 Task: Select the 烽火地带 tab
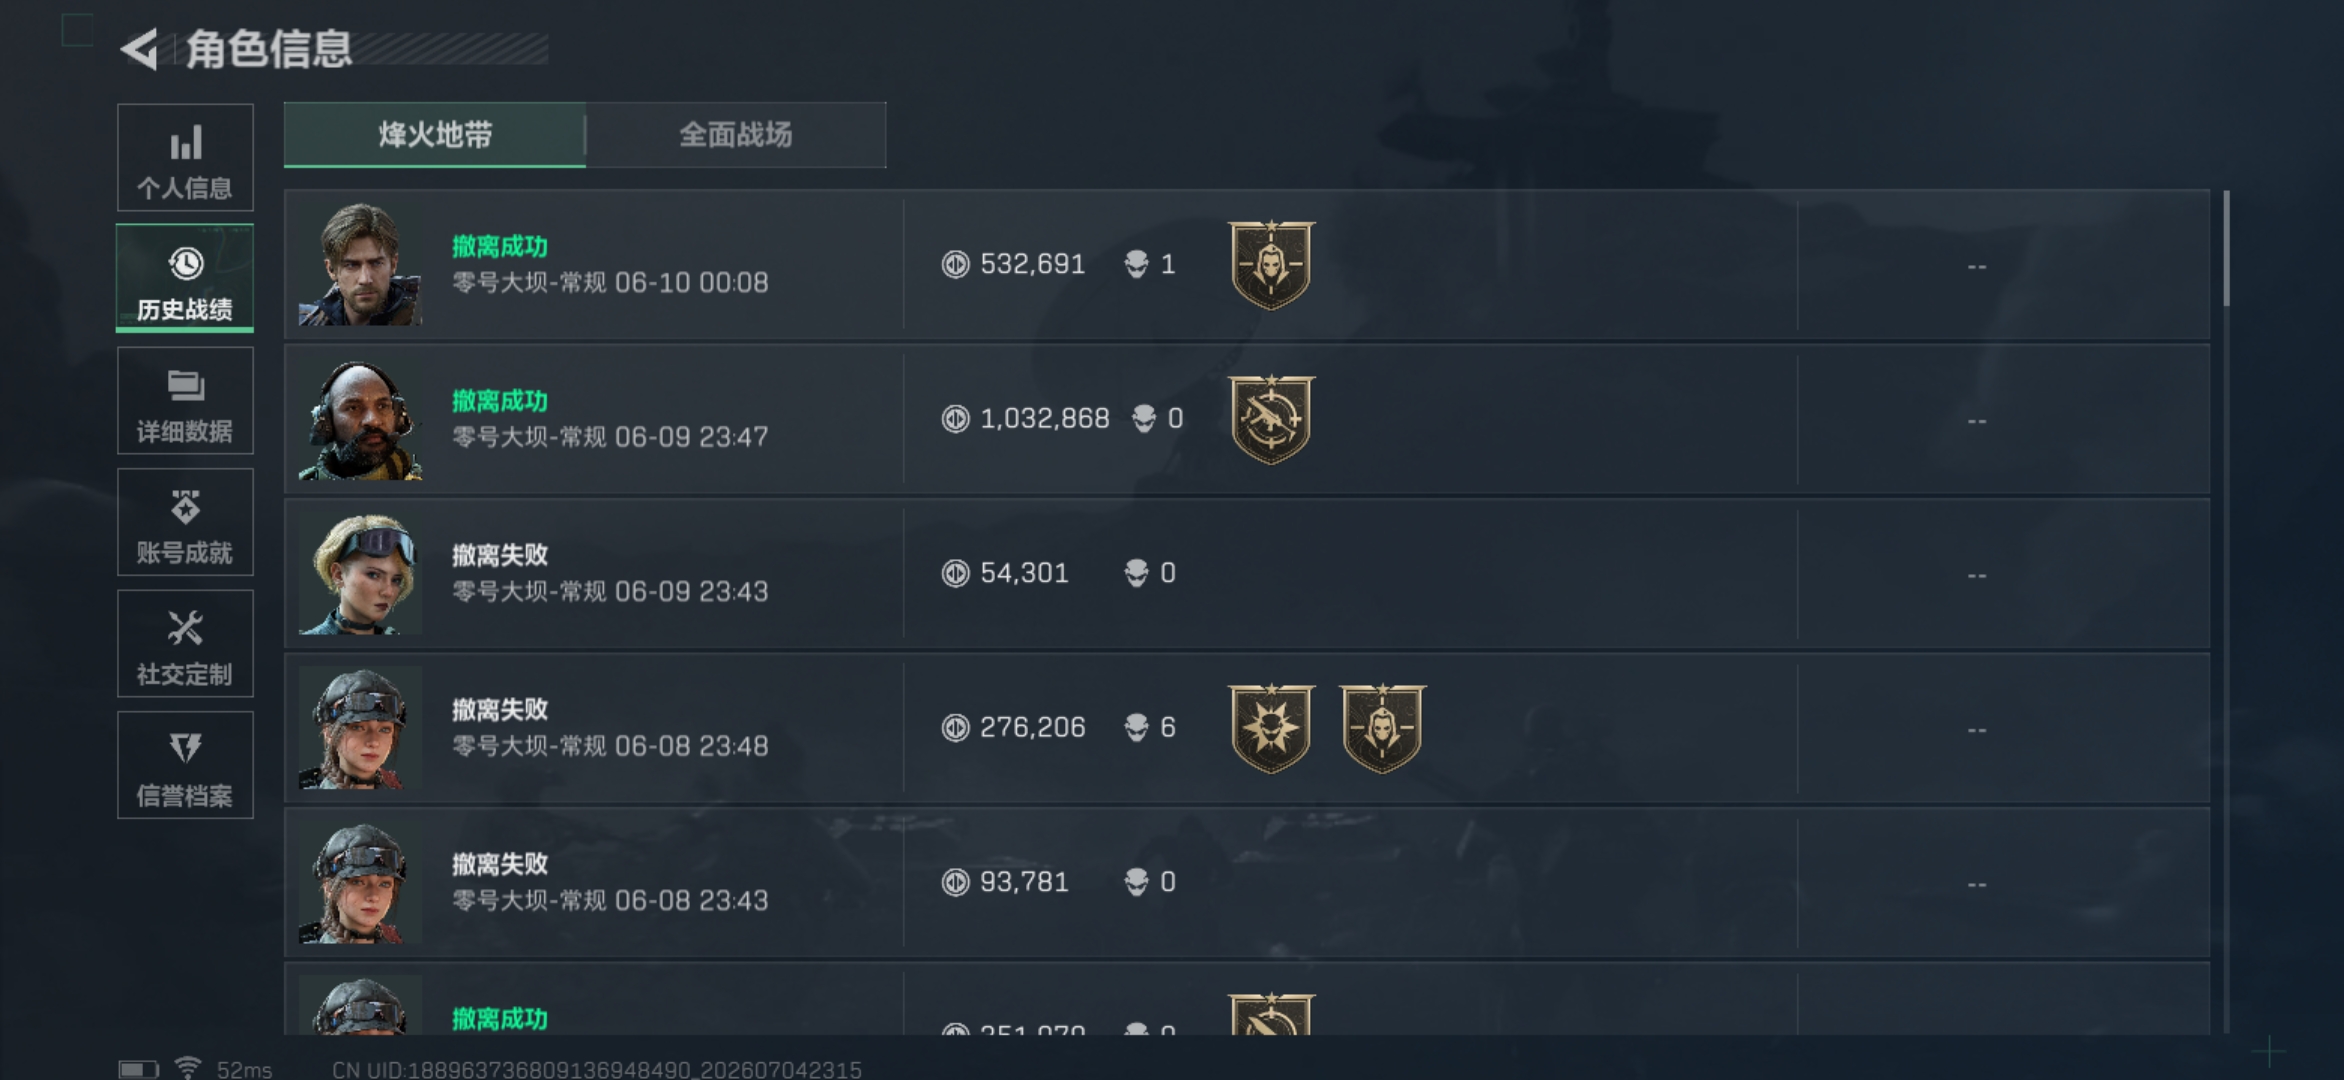point(435,134)
